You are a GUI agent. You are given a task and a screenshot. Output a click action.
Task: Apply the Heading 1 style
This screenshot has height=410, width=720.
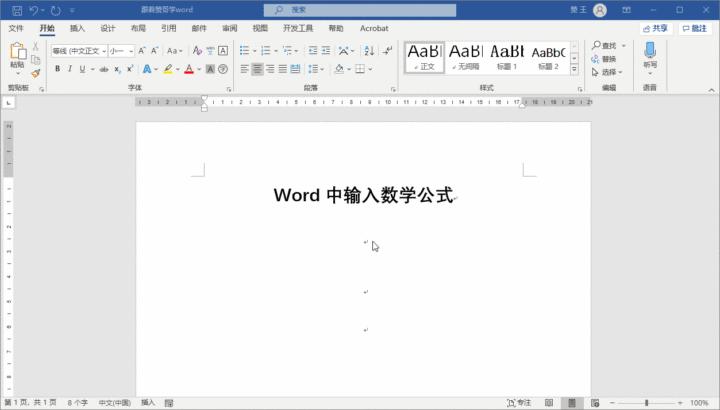tap(507, 57)
